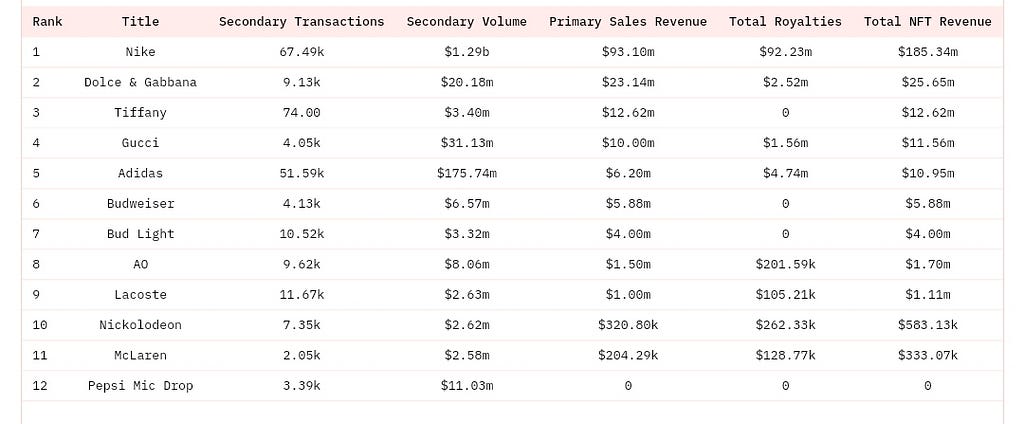Open the Gucci row title

click(140, 142)
